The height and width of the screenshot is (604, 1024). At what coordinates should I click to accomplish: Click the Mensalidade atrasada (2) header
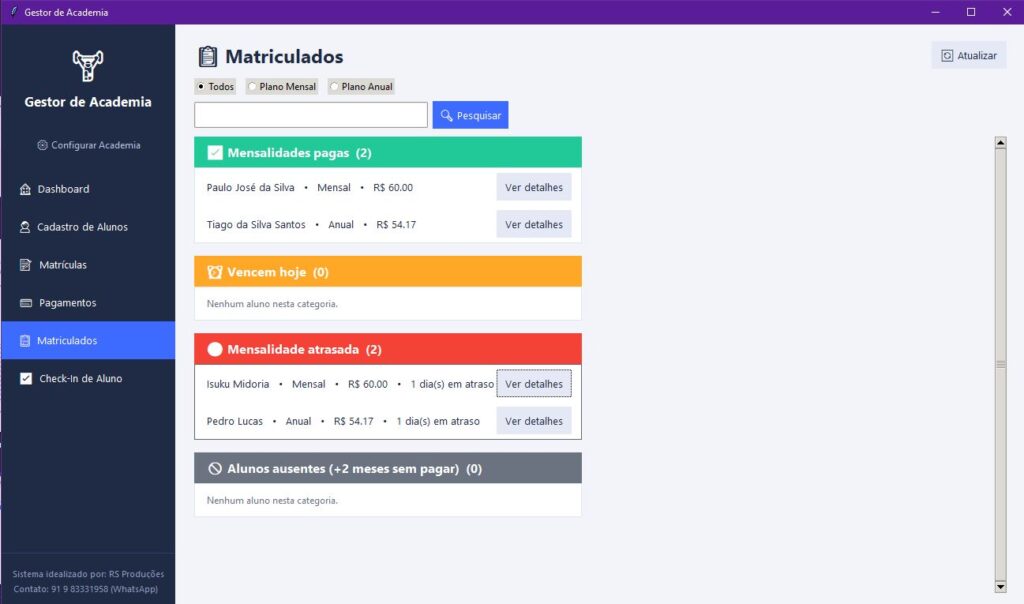tap(388, 349)
